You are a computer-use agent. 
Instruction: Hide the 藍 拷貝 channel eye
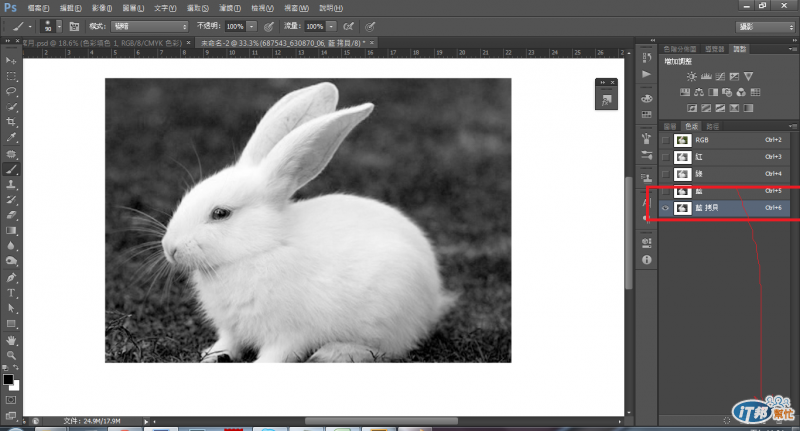coord(666,207)
